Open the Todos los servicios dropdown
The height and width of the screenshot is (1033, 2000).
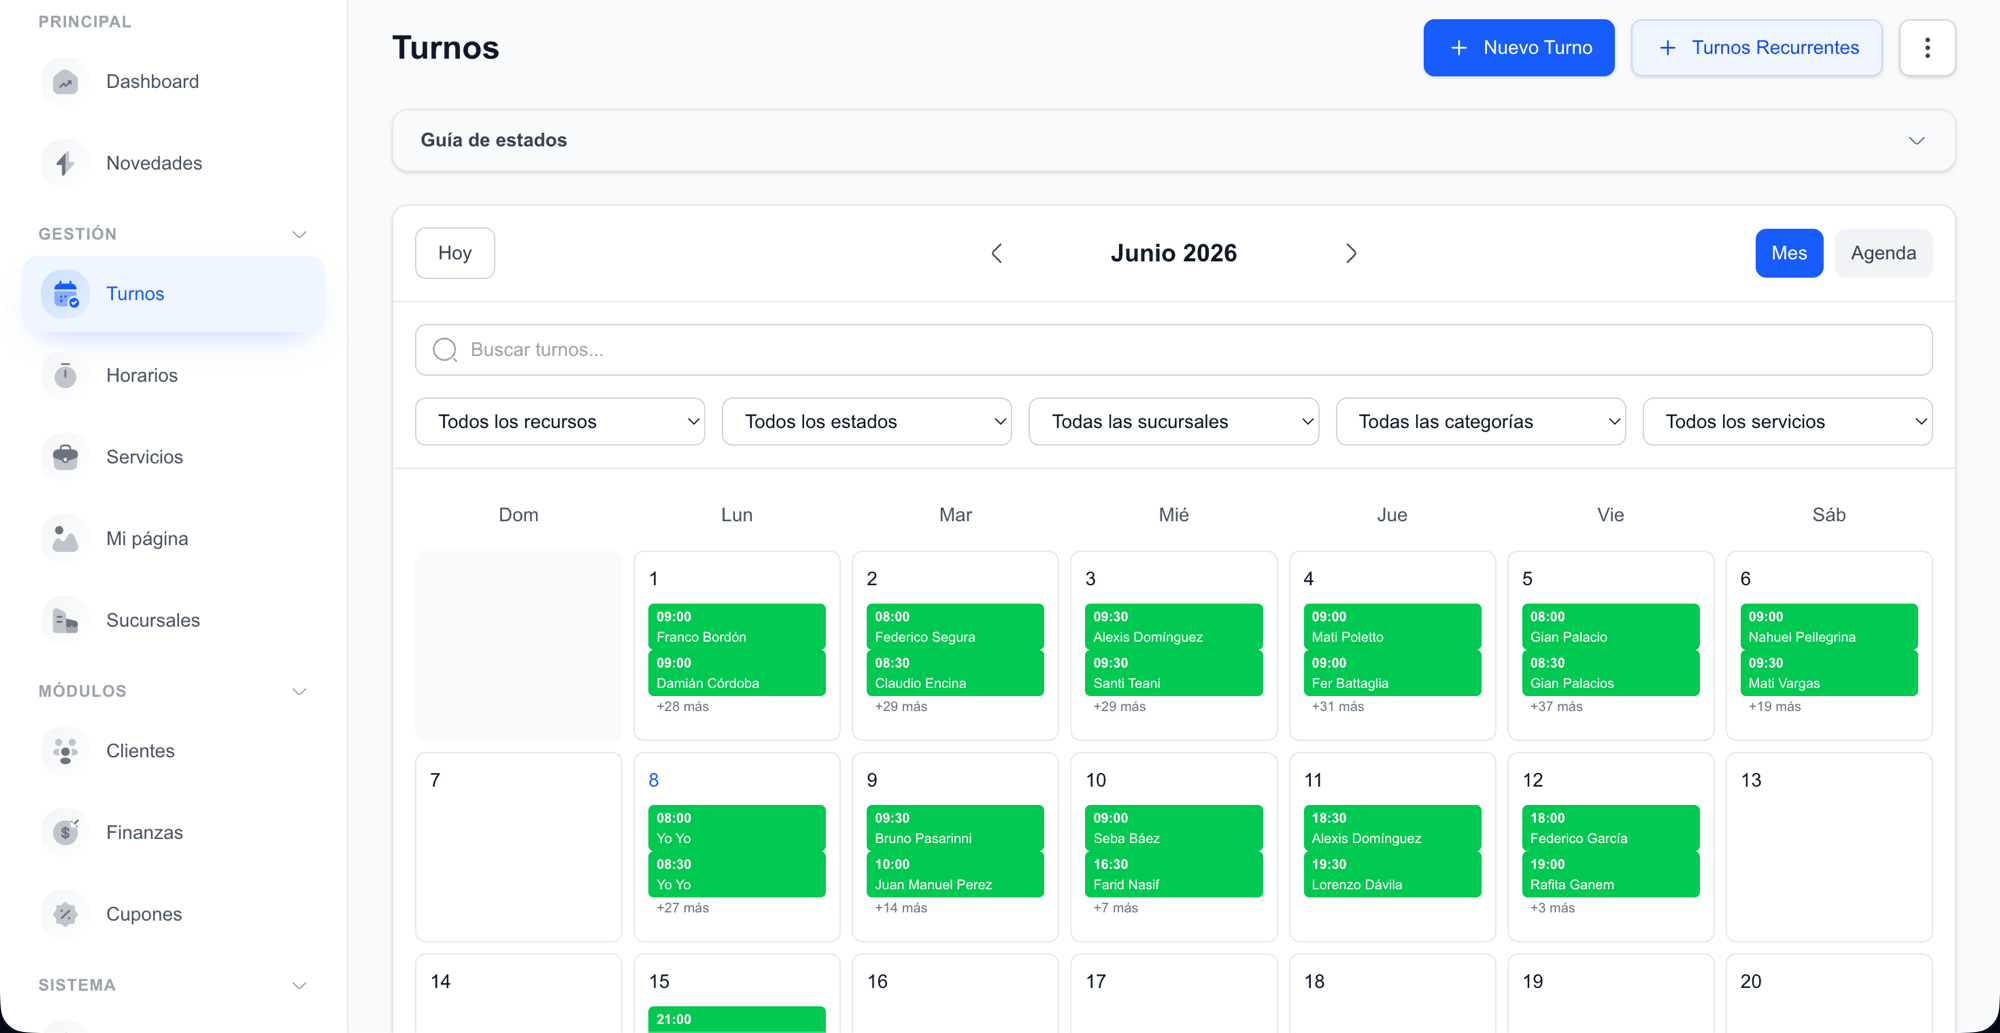(x=1788, y=422)
